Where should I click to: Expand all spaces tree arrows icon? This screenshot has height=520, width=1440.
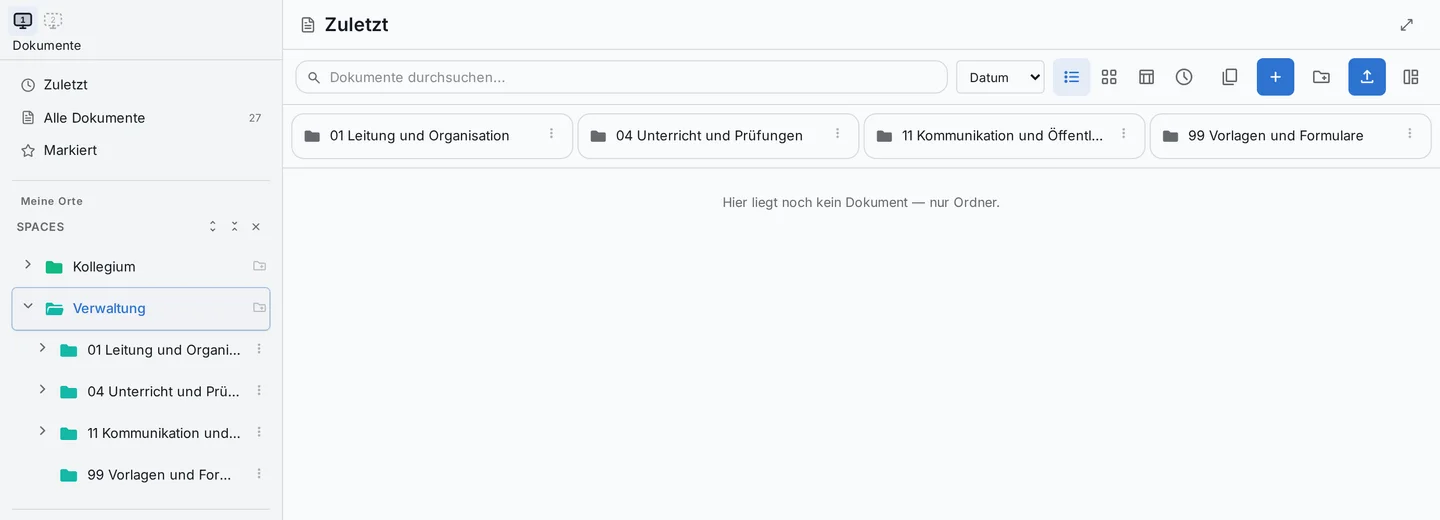[212, 227]
